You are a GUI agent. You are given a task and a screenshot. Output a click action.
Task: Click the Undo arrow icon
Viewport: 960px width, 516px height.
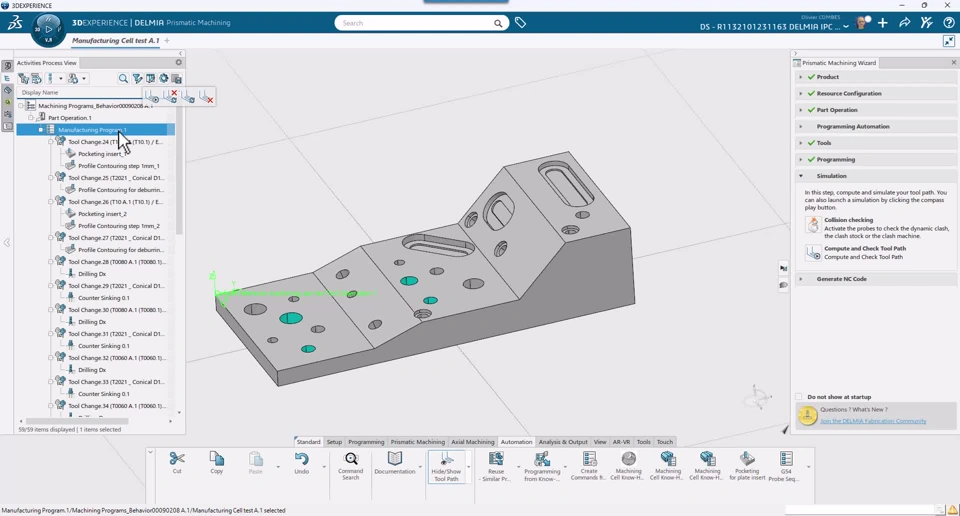[301, 459]
